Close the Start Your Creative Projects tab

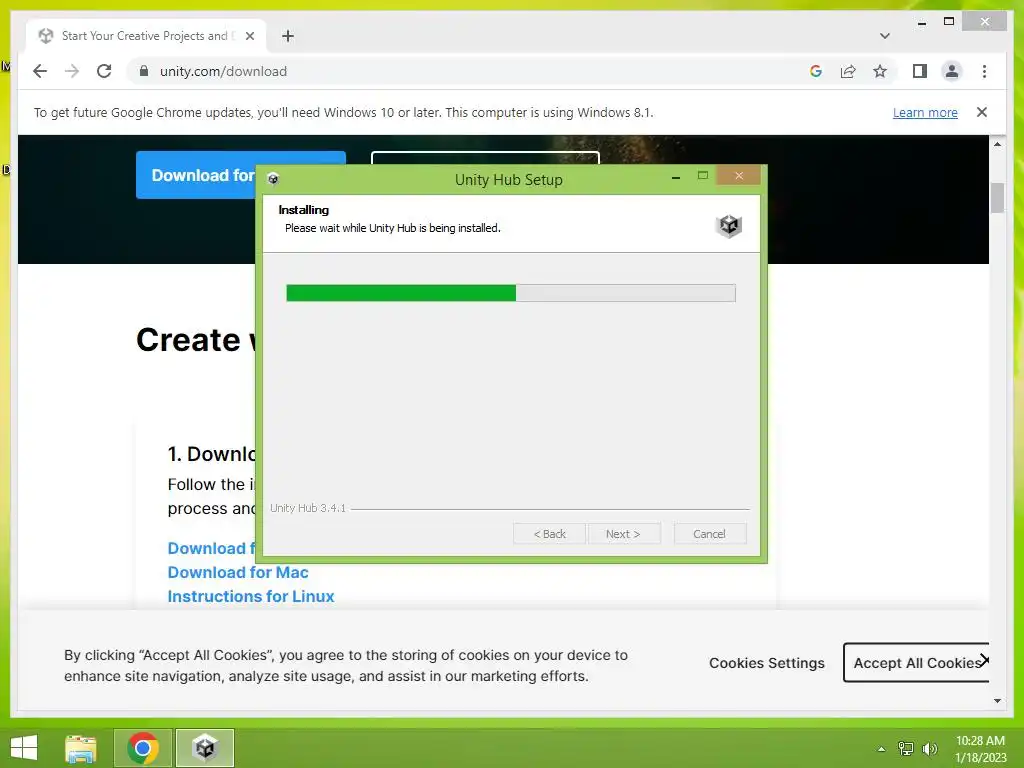249,36
